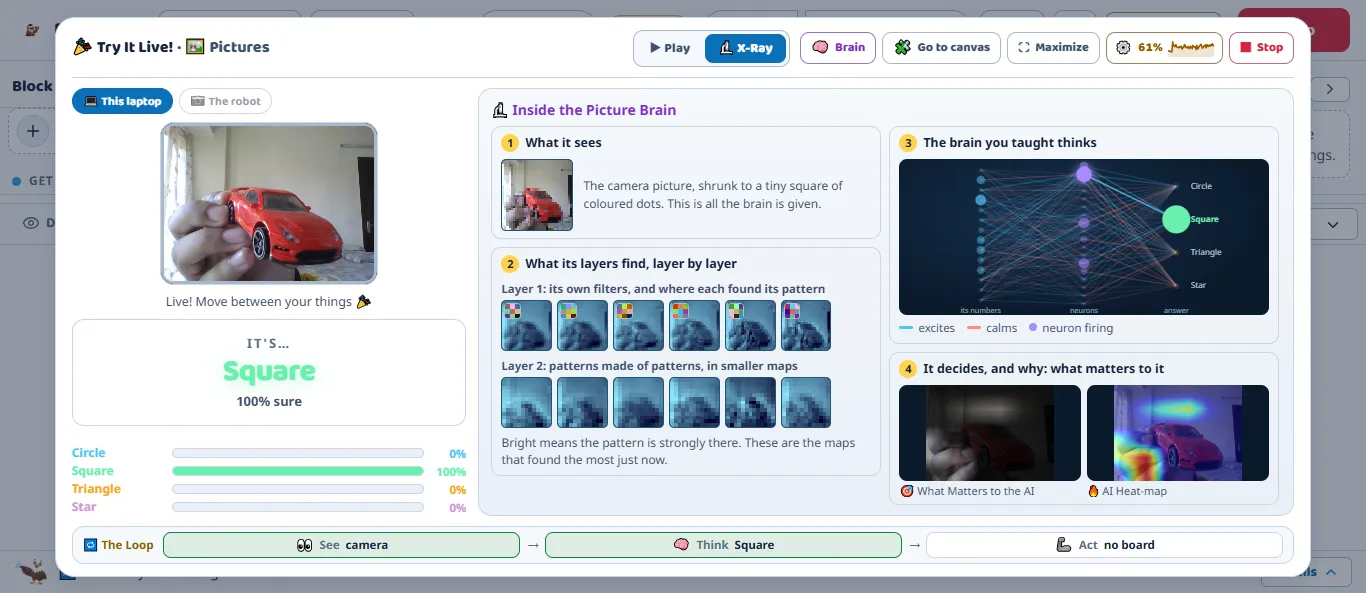Select the X-Ray mode toggle
The image size is (1366, 593).
tap(746, 48)
